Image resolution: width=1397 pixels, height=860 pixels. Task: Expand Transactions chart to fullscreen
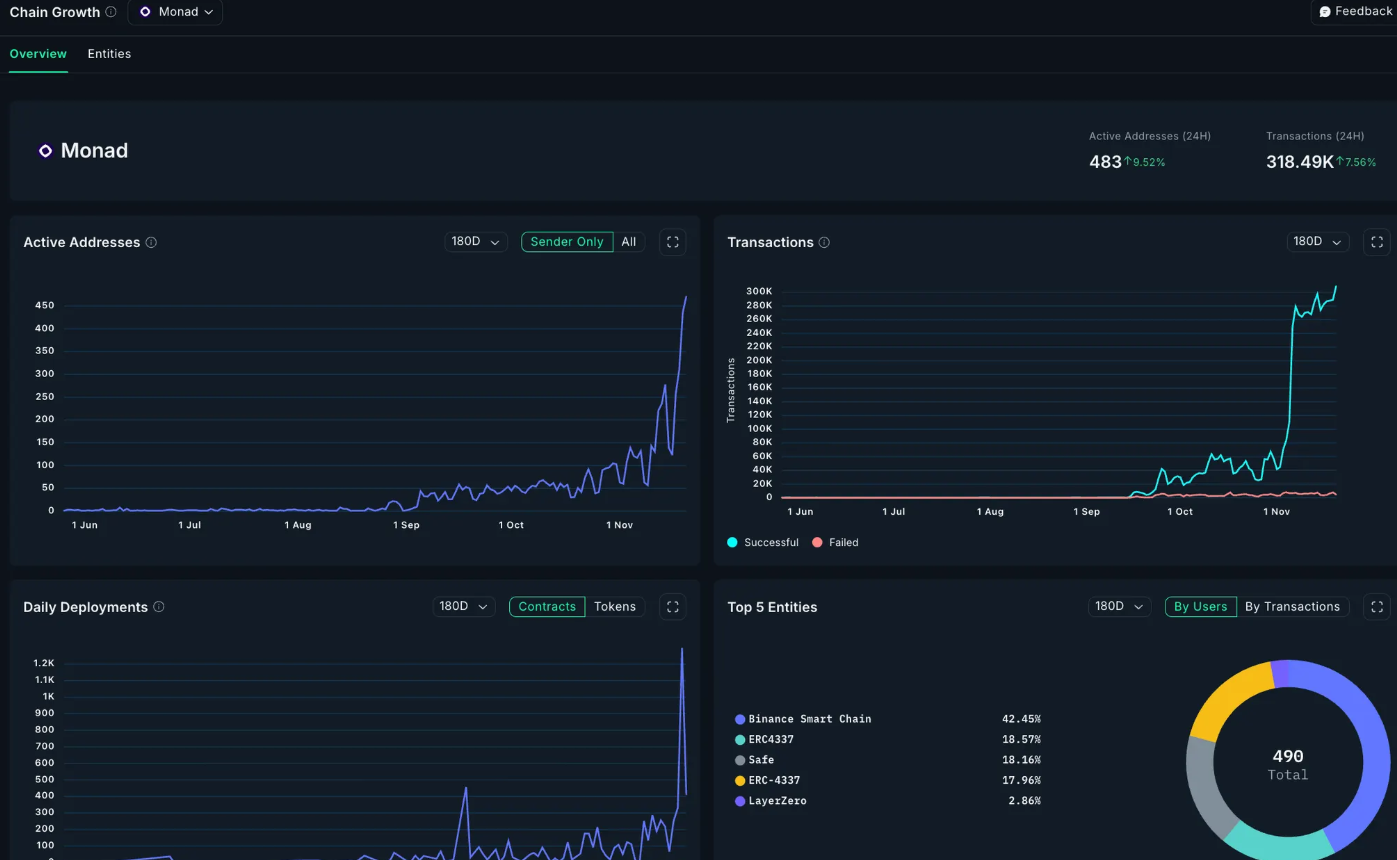[x=1377, y=242]
